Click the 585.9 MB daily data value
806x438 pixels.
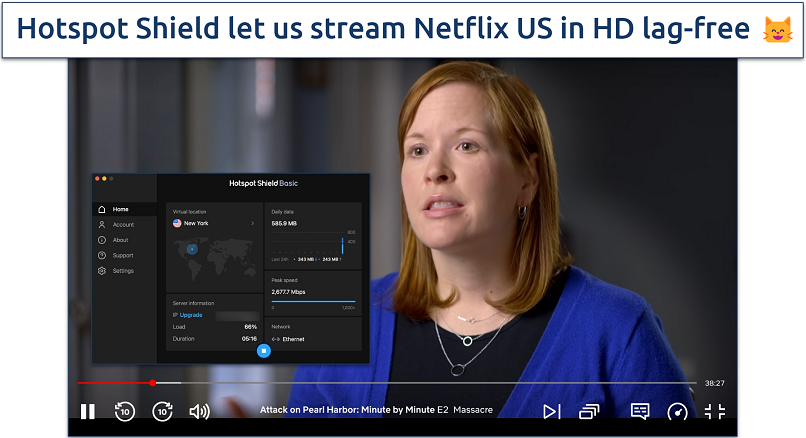click(x=284, y=224)
